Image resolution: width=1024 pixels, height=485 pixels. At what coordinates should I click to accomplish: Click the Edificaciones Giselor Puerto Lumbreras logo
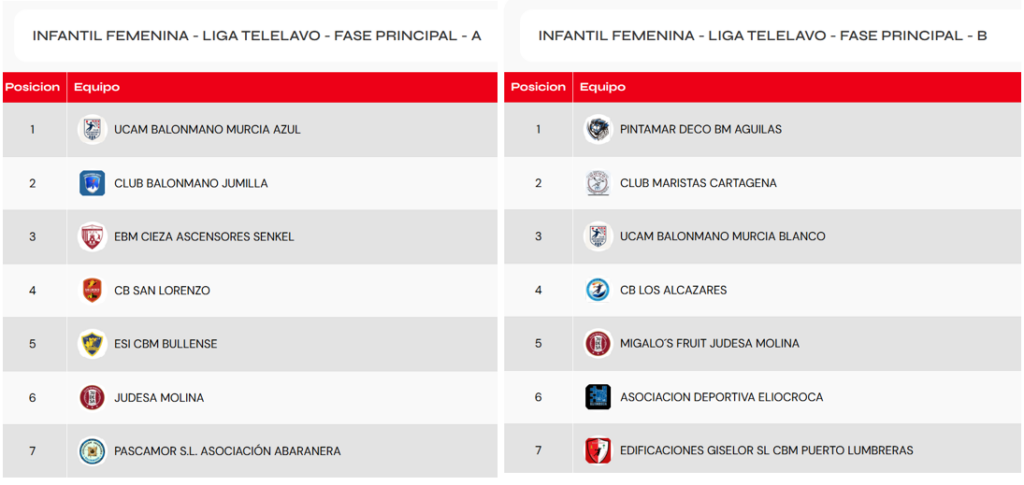point(598,450)
